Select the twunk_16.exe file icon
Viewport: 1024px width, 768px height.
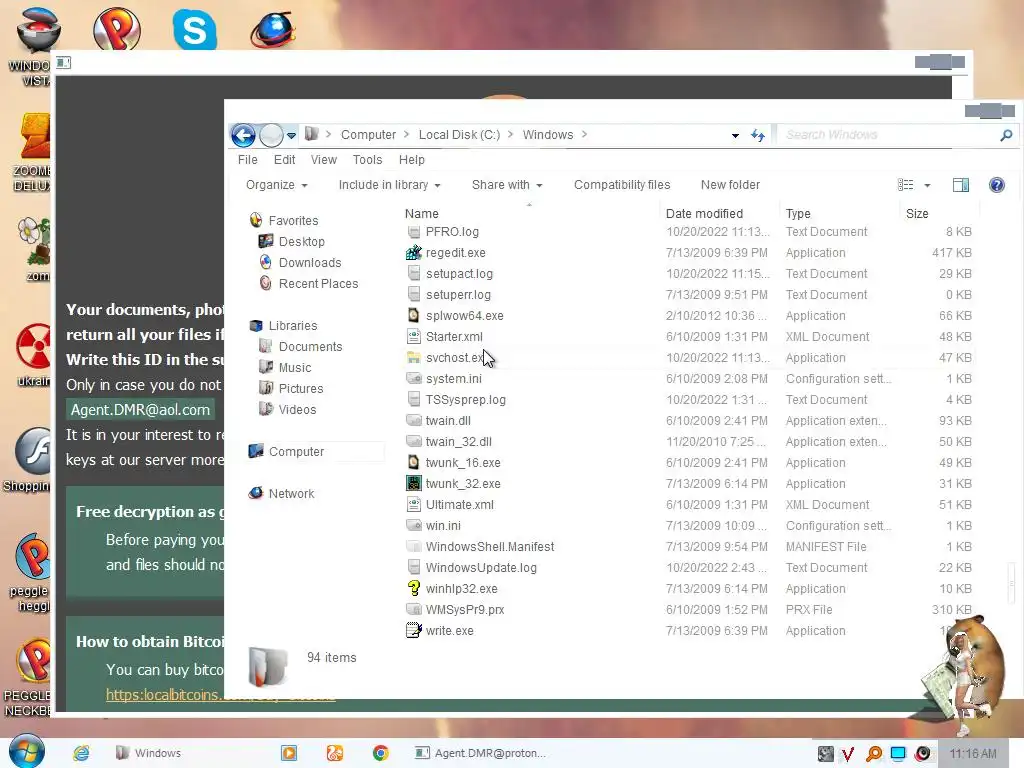point(413,462)
